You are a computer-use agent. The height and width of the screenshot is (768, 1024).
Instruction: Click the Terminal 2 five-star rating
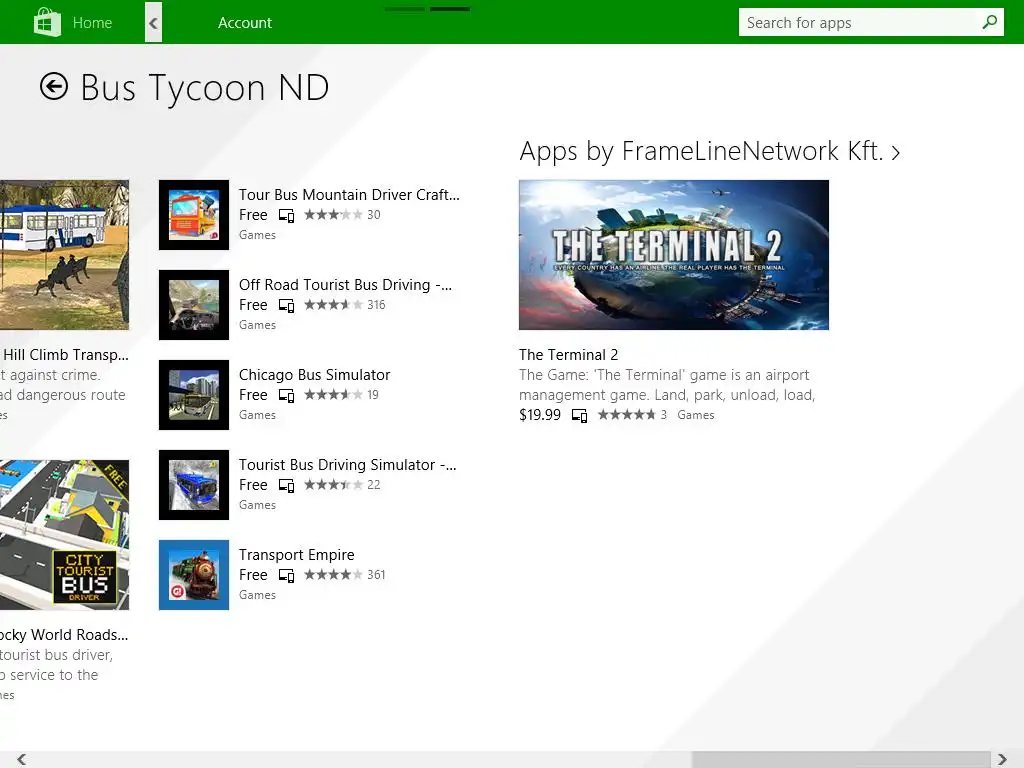pos(626,415)
